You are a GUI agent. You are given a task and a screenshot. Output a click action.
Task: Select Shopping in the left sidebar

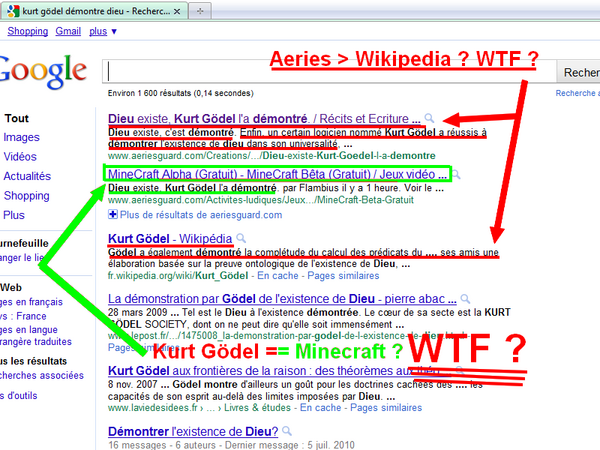(26, 196)
